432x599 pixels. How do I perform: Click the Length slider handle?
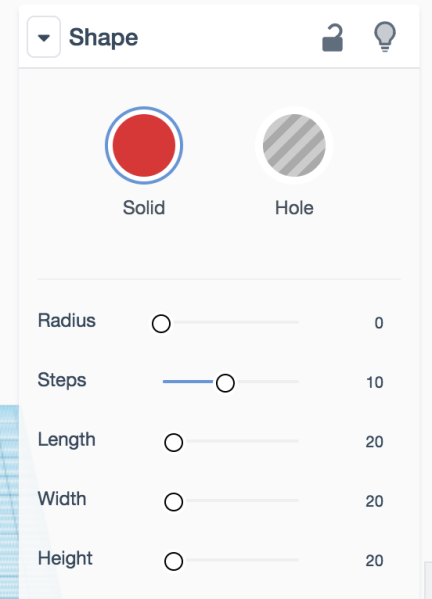point(174,443)
